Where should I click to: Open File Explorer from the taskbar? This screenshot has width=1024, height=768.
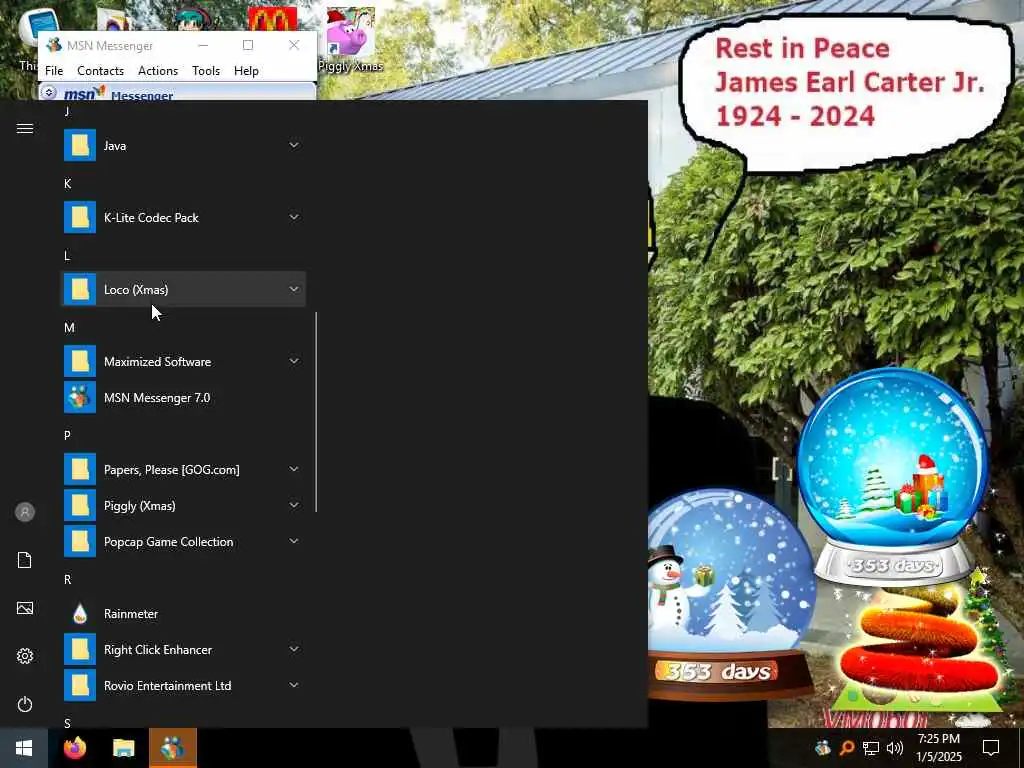point(123,748)
